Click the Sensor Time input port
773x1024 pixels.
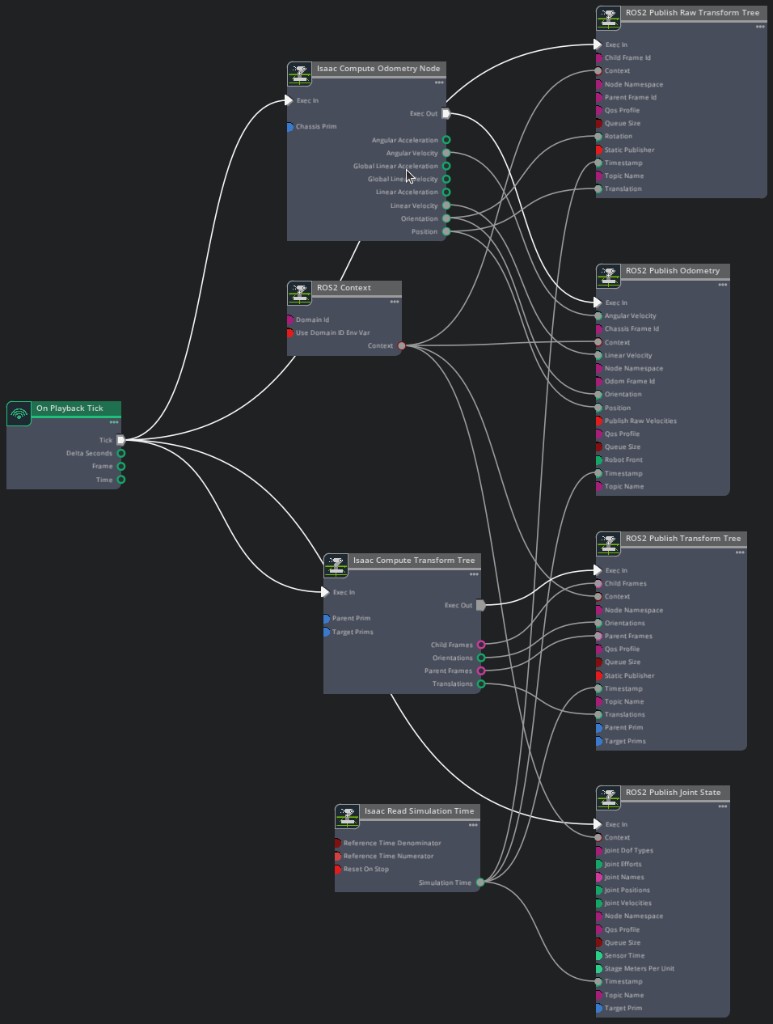598,955
